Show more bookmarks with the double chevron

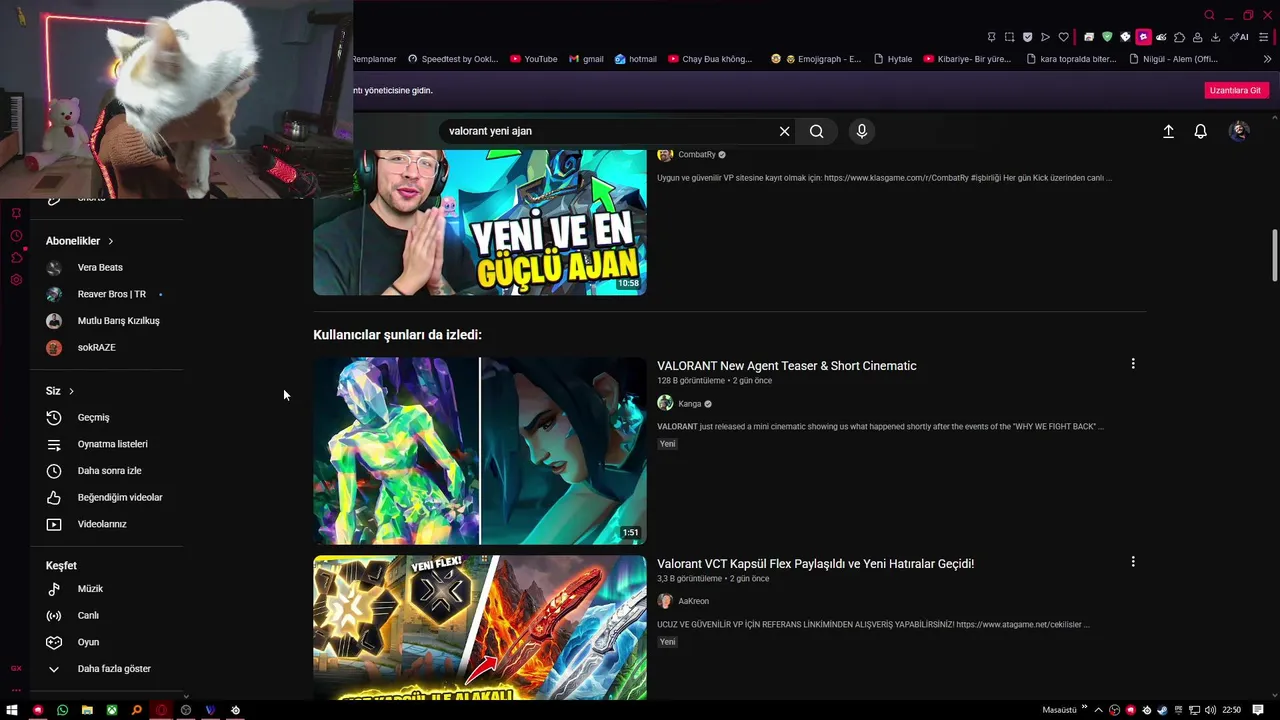[1268, 59]
